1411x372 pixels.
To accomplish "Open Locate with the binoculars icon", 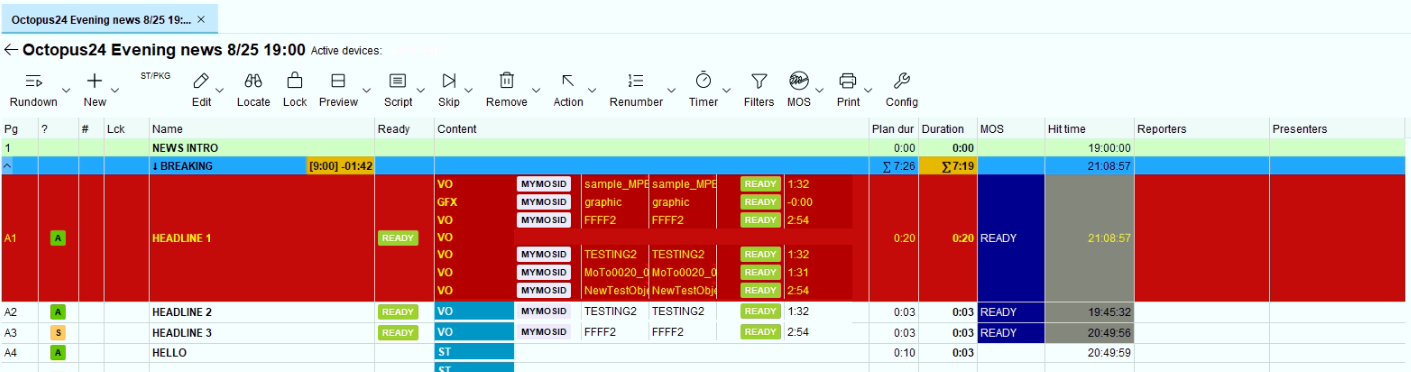I will (253, 81).
